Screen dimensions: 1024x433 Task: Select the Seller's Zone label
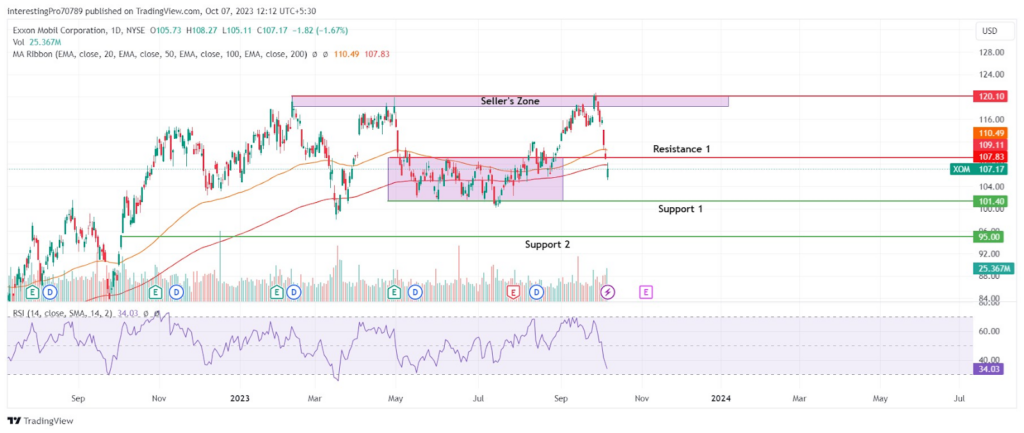tap(510, 101)
